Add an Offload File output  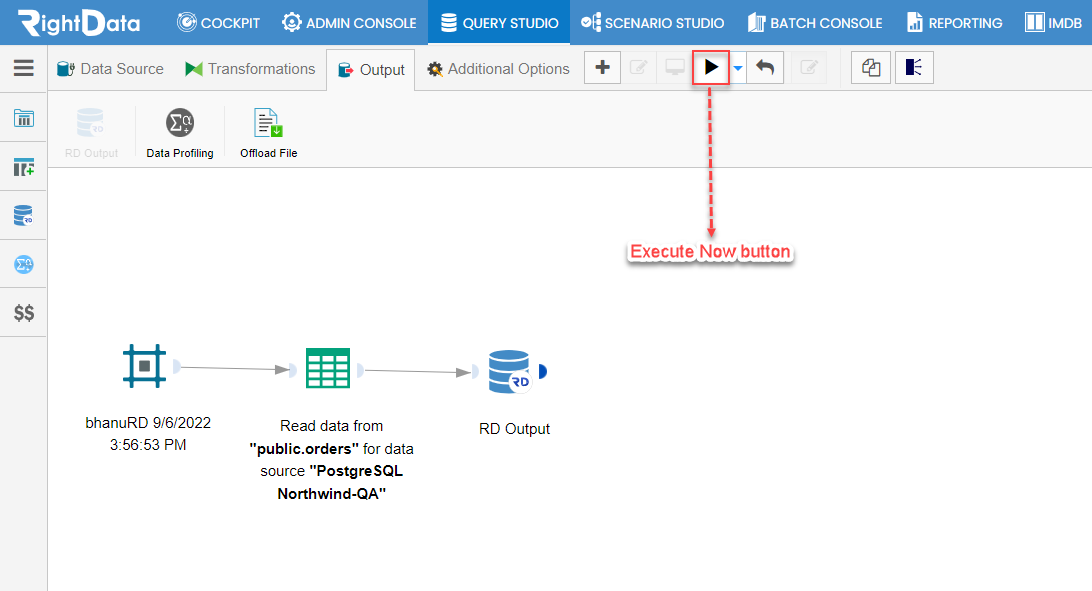[x=268, y=133]
